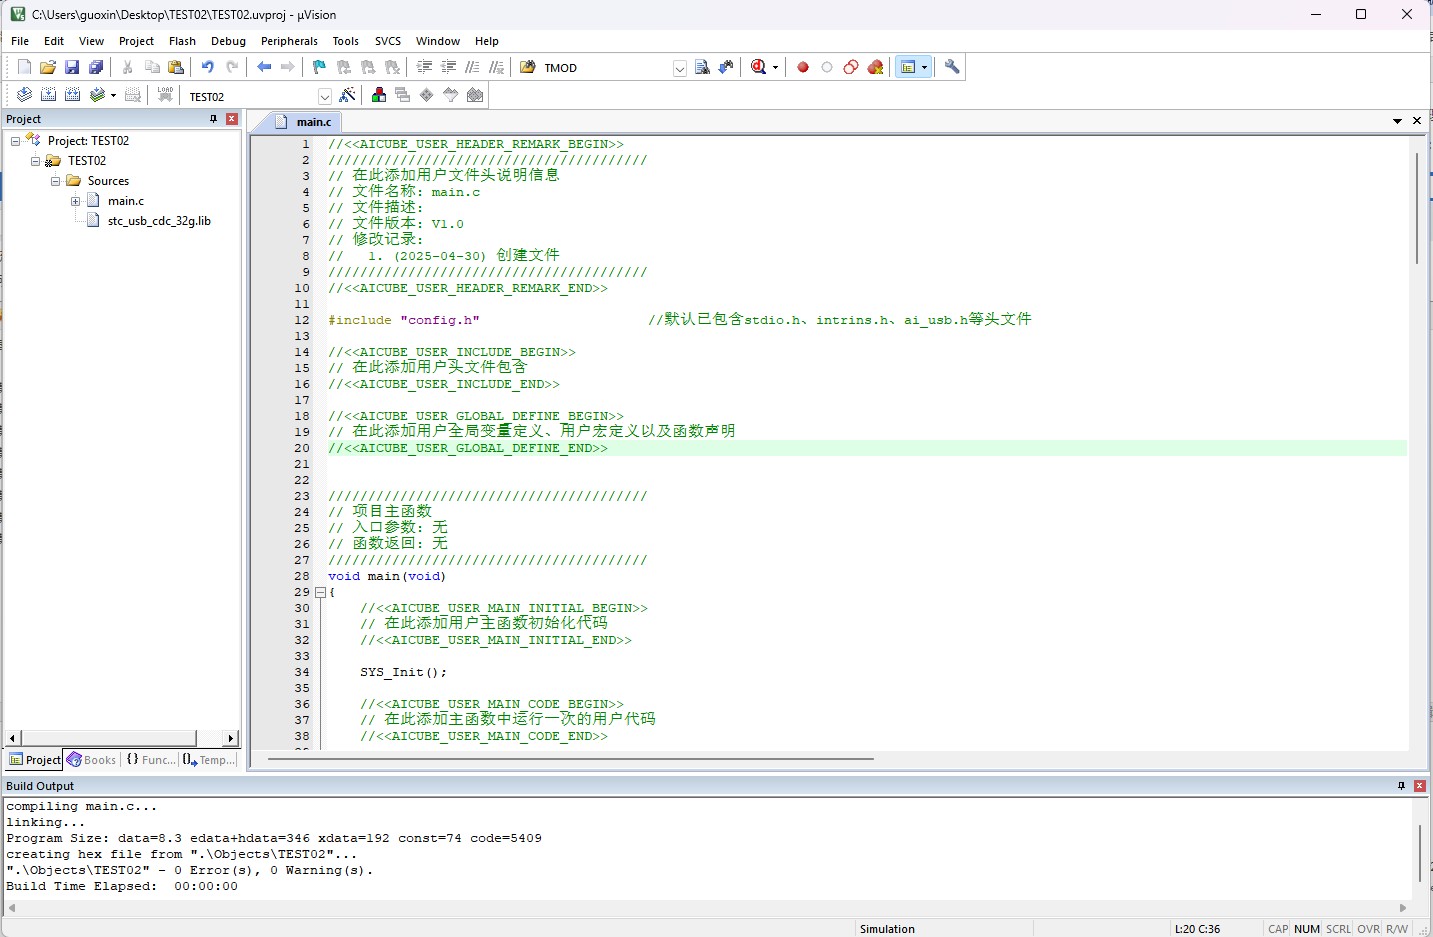Open the Tools menu

point(346,41)
